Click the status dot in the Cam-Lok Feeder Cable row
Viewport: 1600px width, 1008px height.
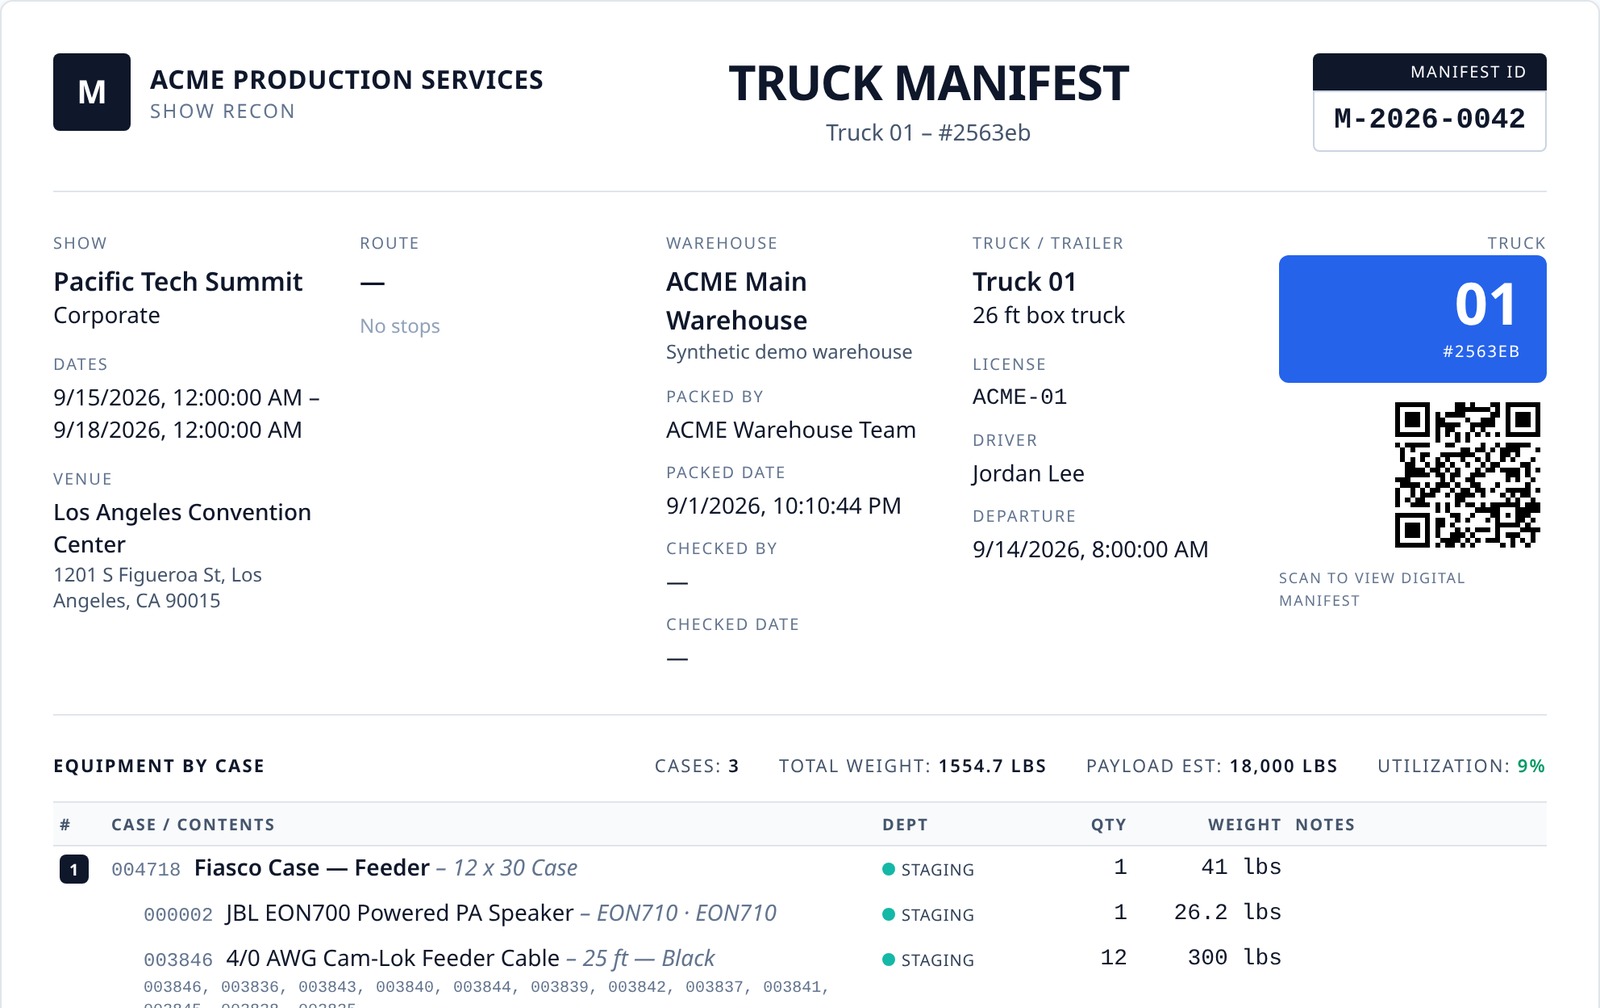(x=888, y=959)
